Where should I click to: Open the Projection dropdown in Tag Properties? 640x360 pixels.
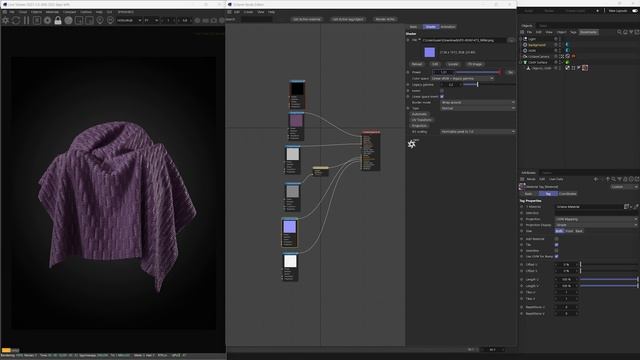[x=596, y=219]
